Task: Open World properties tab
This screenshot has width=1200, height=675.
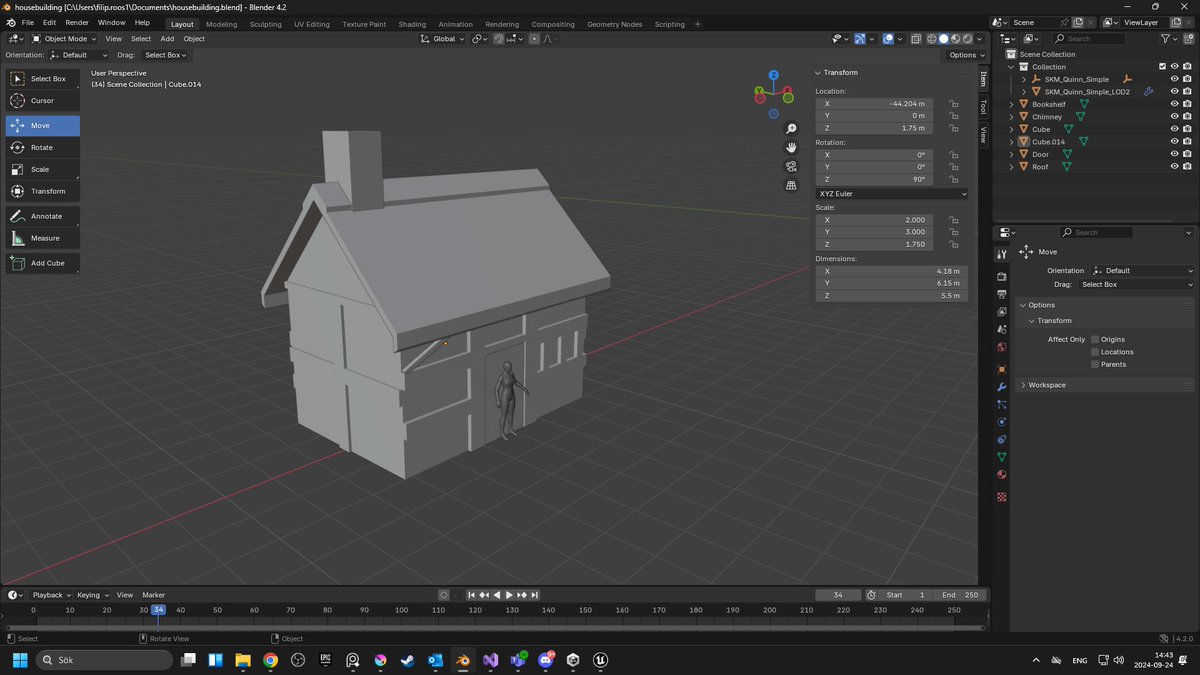Action: [x=1001, y=347]
